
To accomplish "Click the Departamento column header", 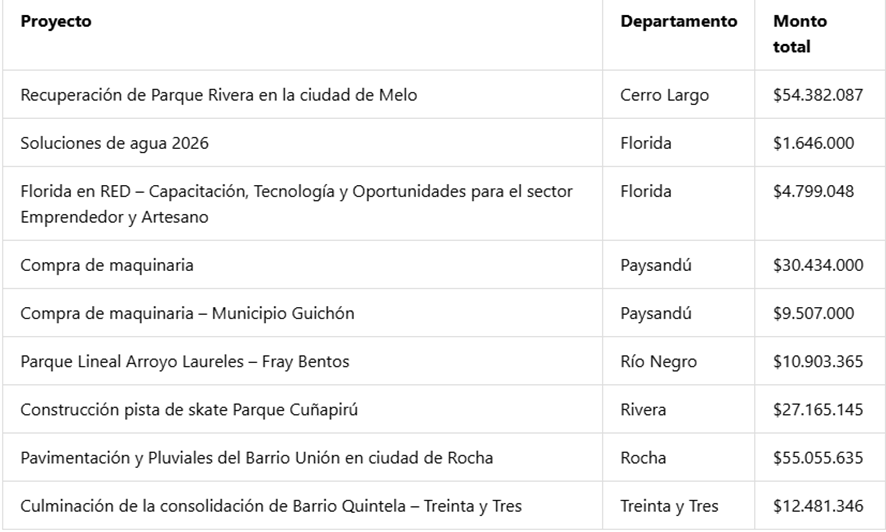I will tap(678, 21).
